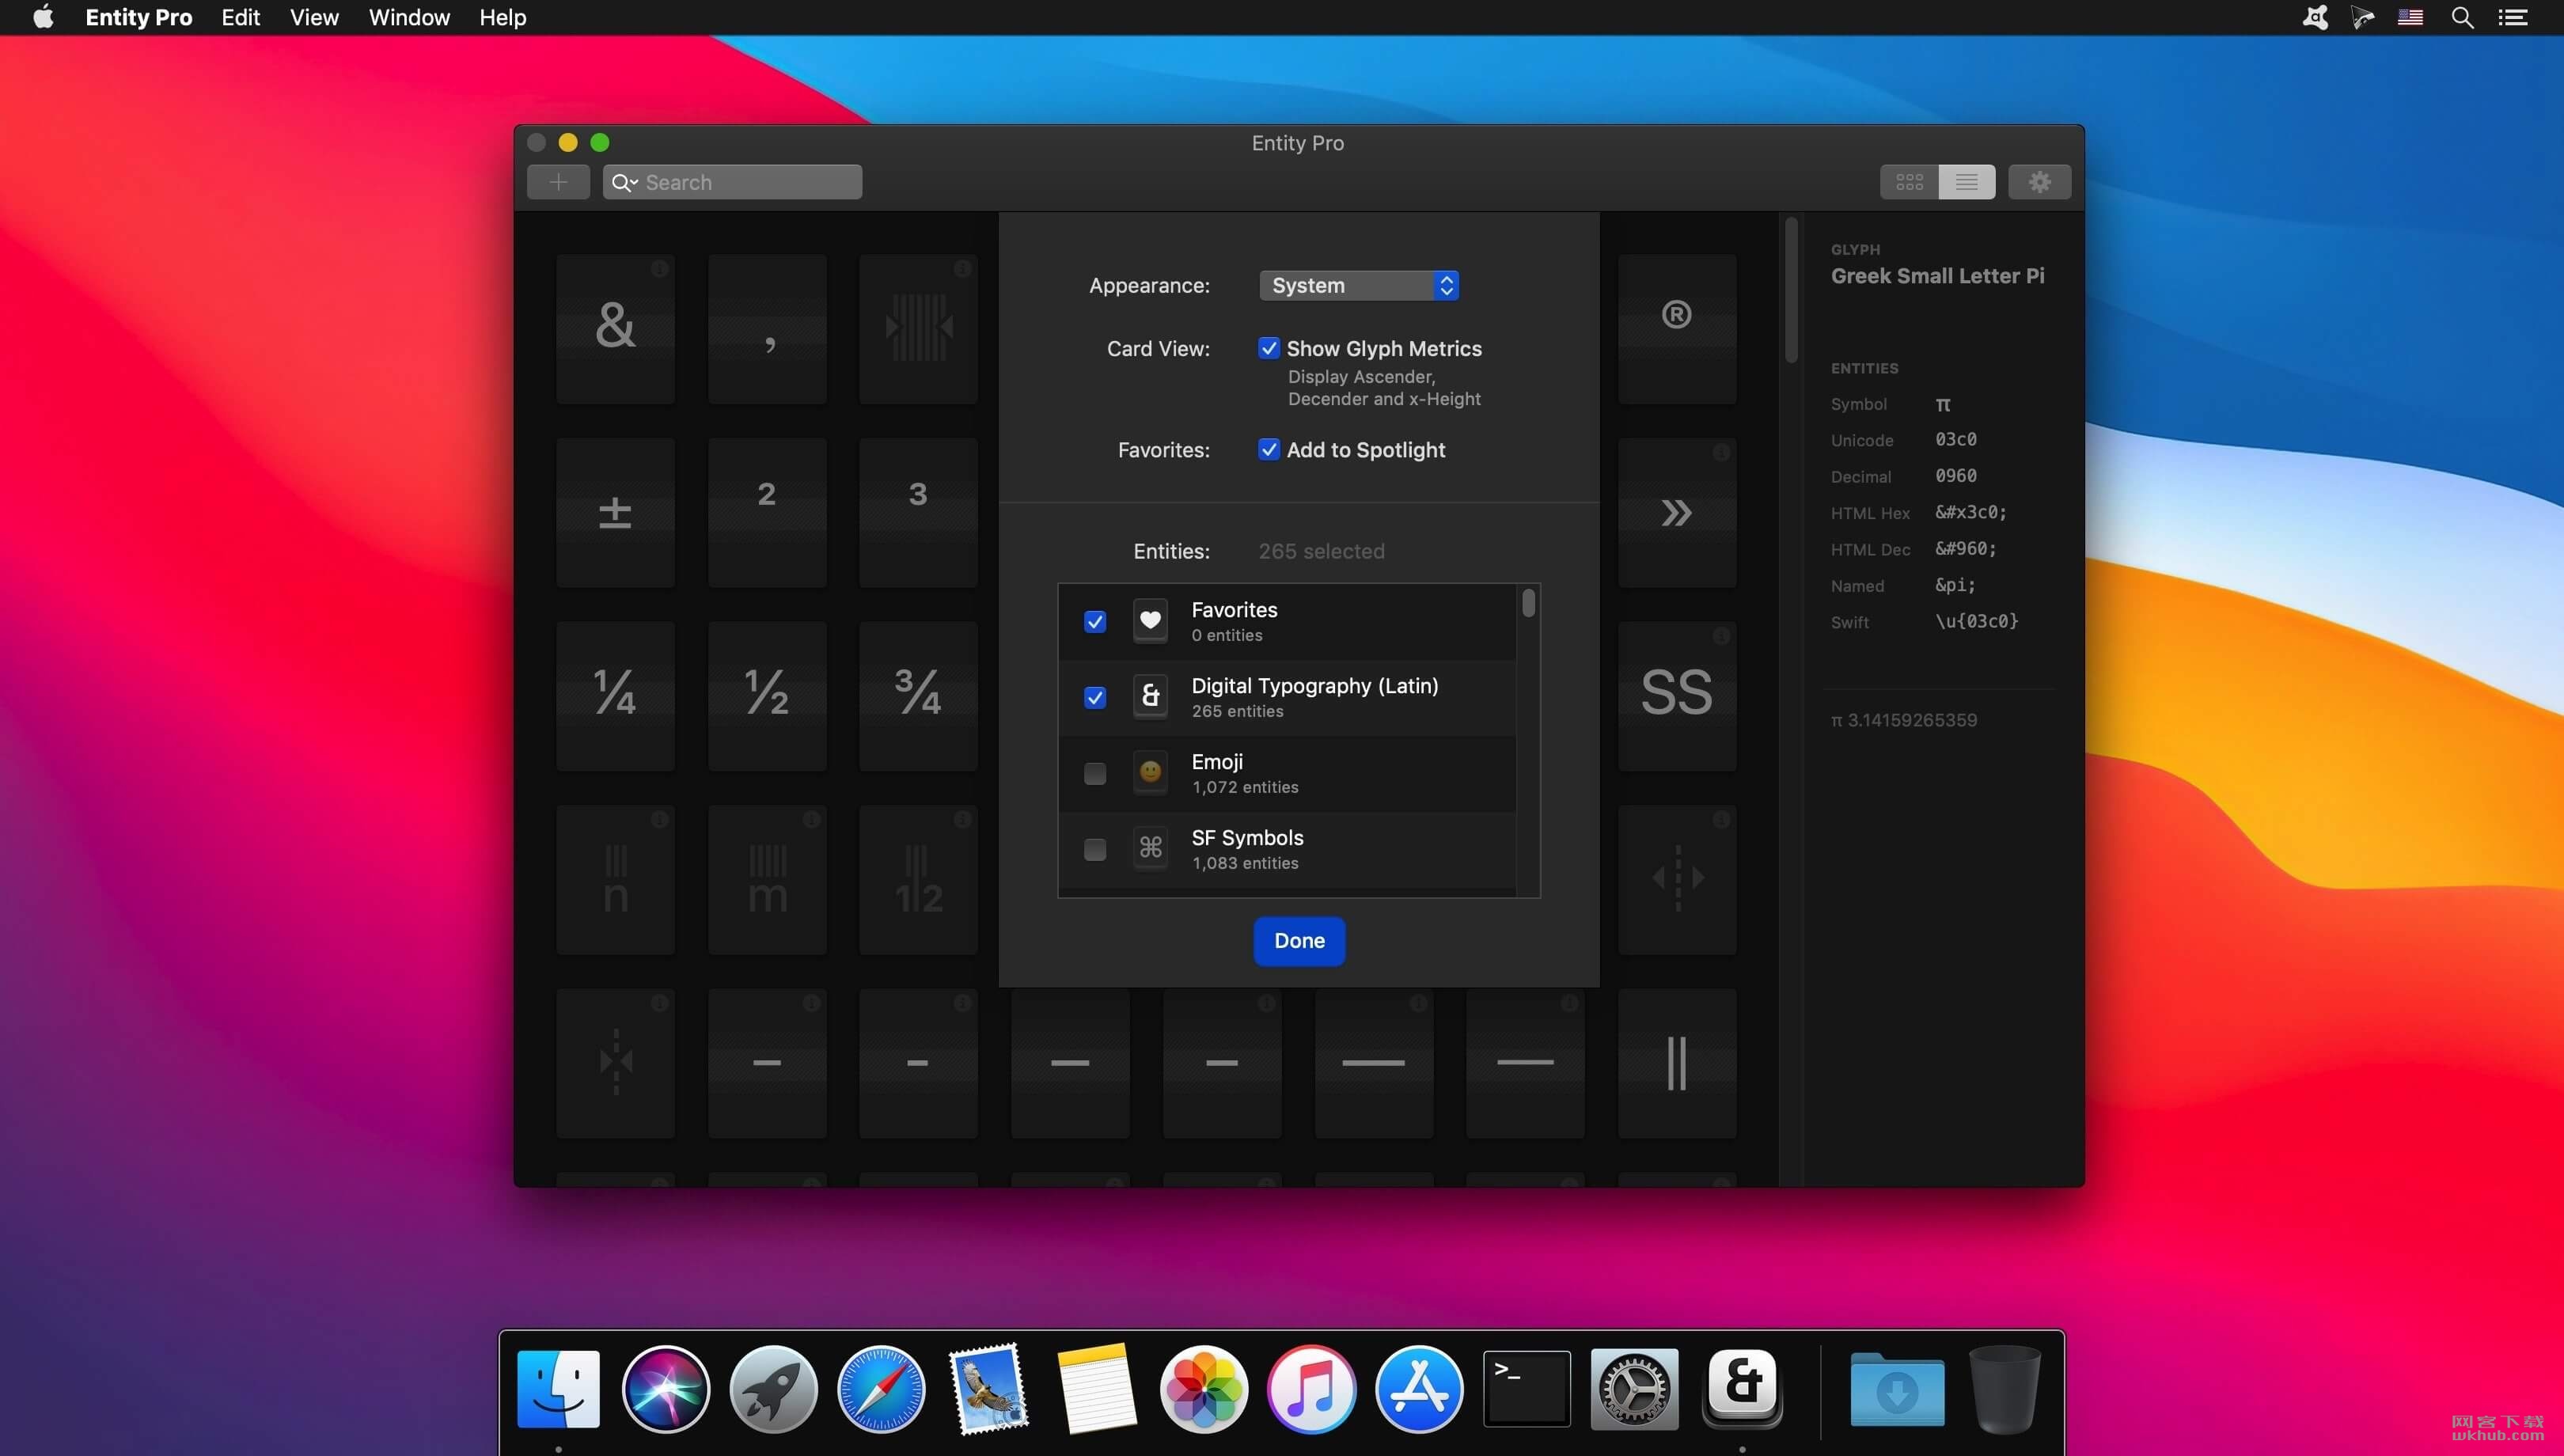Switch to grid card view
This screenshot has width=2564, height=1456.
point(1909,182)
